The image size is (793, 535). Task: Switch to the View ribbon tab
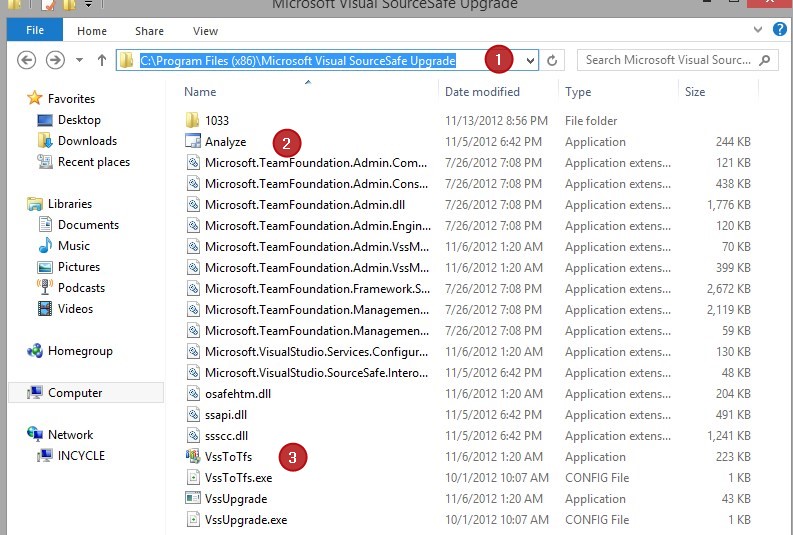coord(205,31)
